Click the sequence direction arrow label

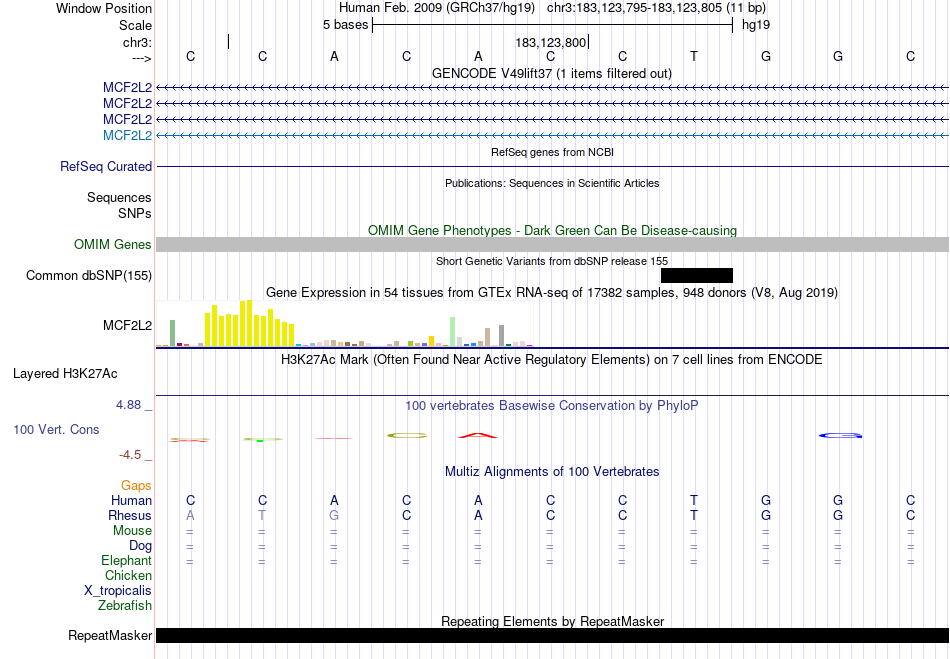(x=141, y=58)
